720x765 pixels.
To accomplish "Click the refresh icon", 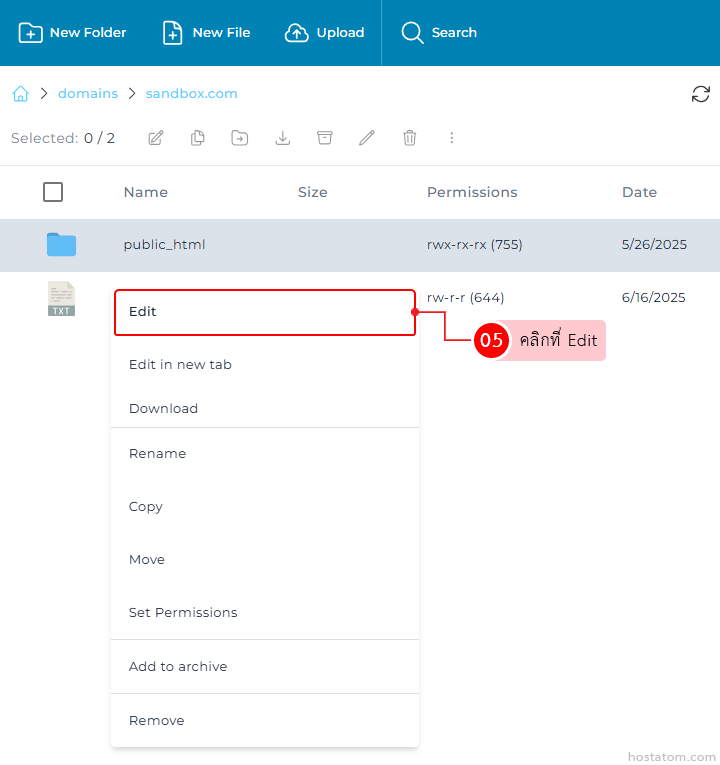I will pyautogui.click(x=701, y=94).
